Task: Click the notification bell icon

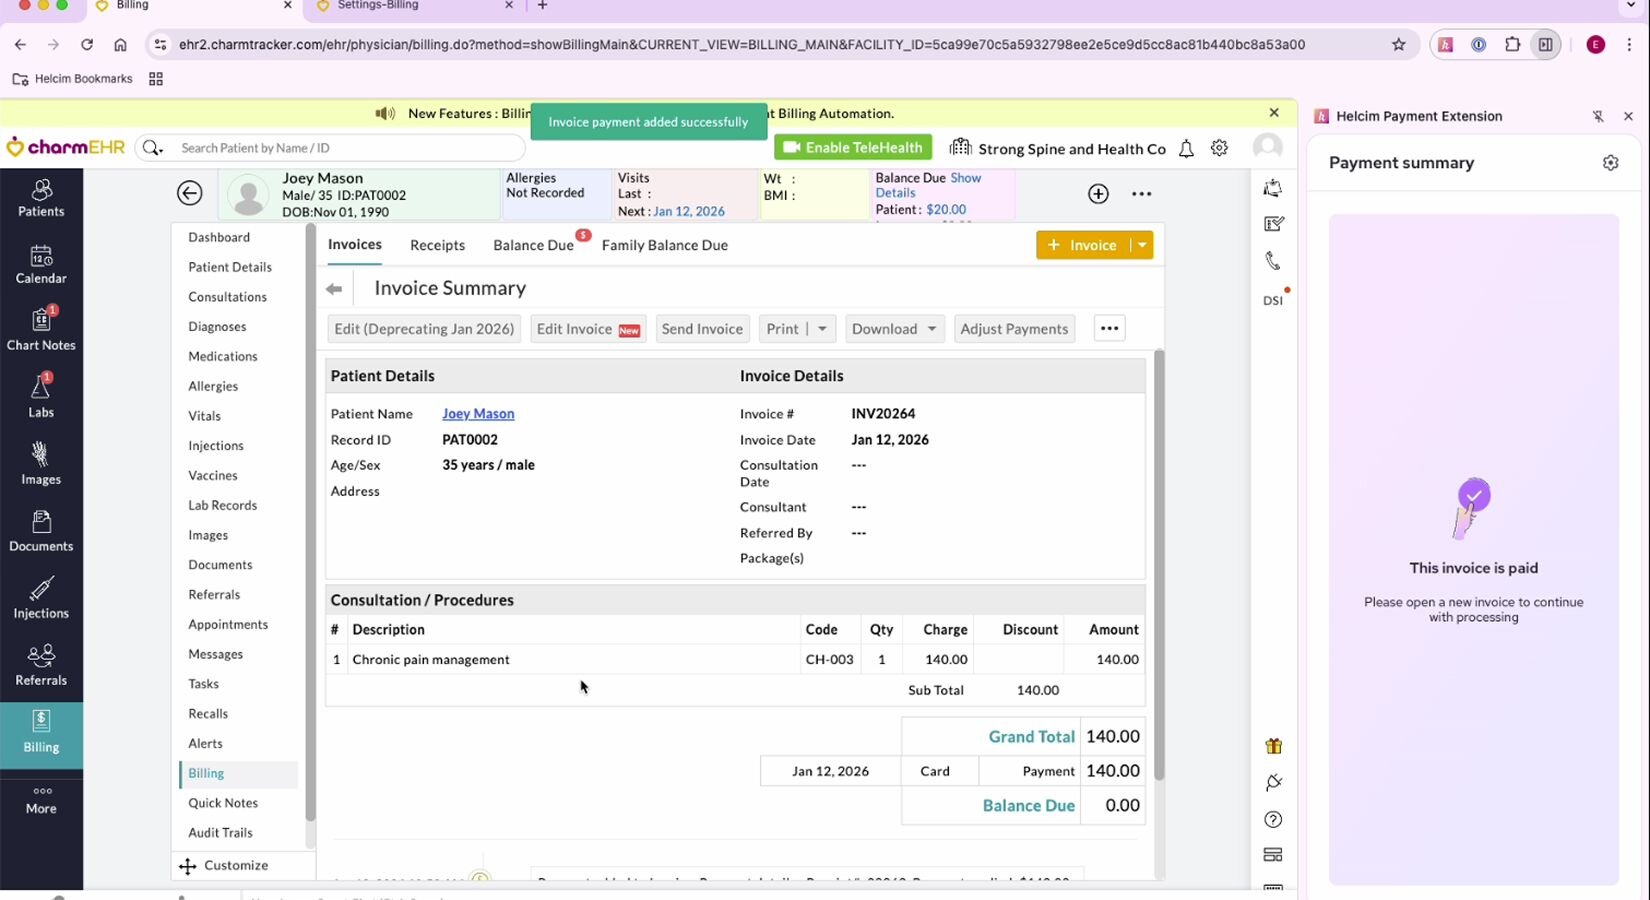Action: click(1186, 149)
